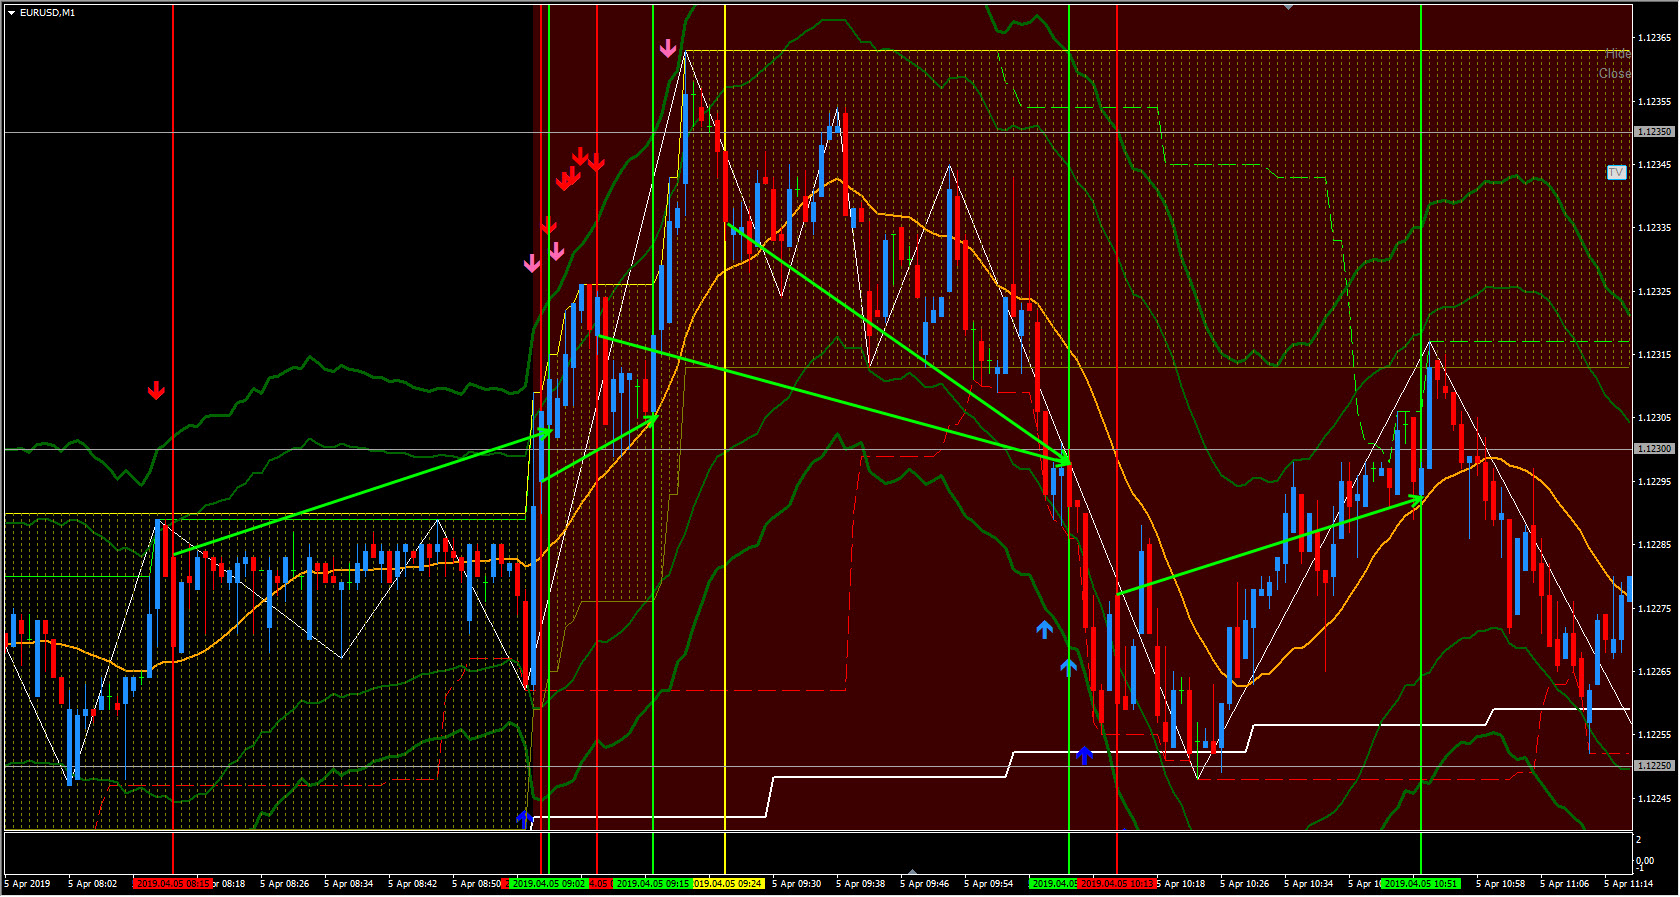Click the yellow 2019.04.05 09:24 time label

(x=728, y=884)
